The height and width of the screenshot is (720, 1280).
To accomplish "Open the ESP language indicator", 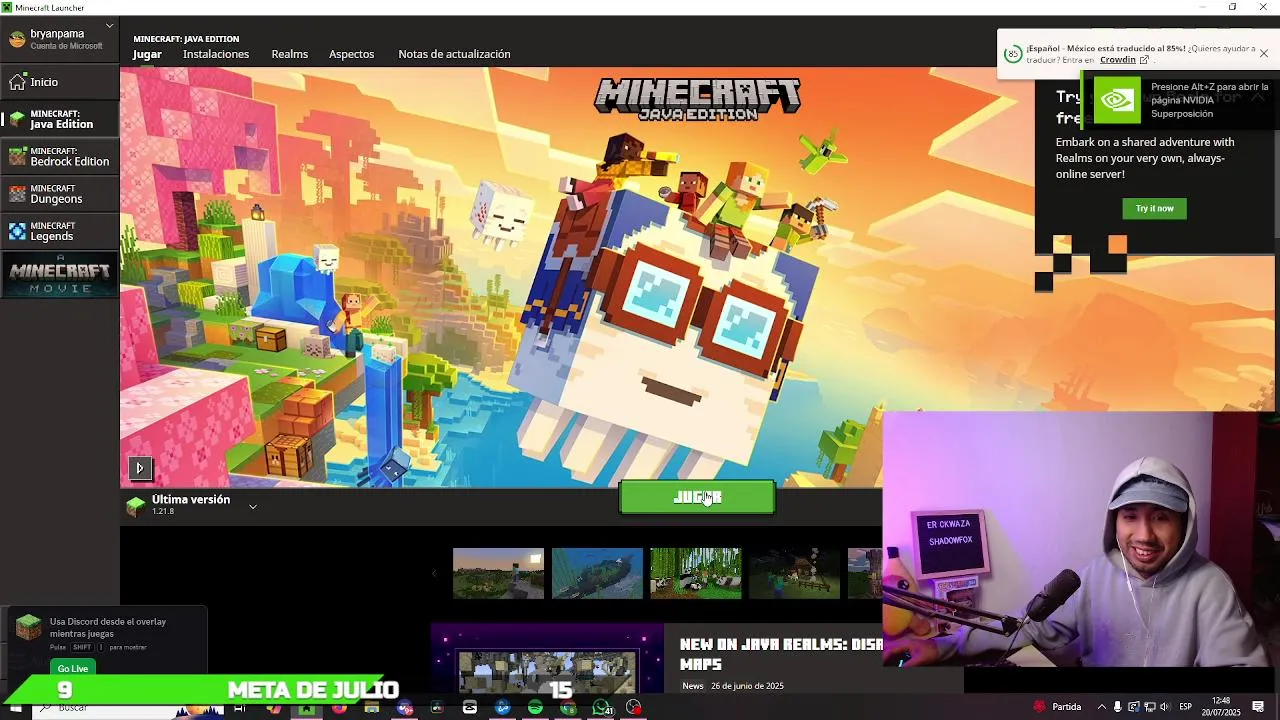I will click(1186, 707).
